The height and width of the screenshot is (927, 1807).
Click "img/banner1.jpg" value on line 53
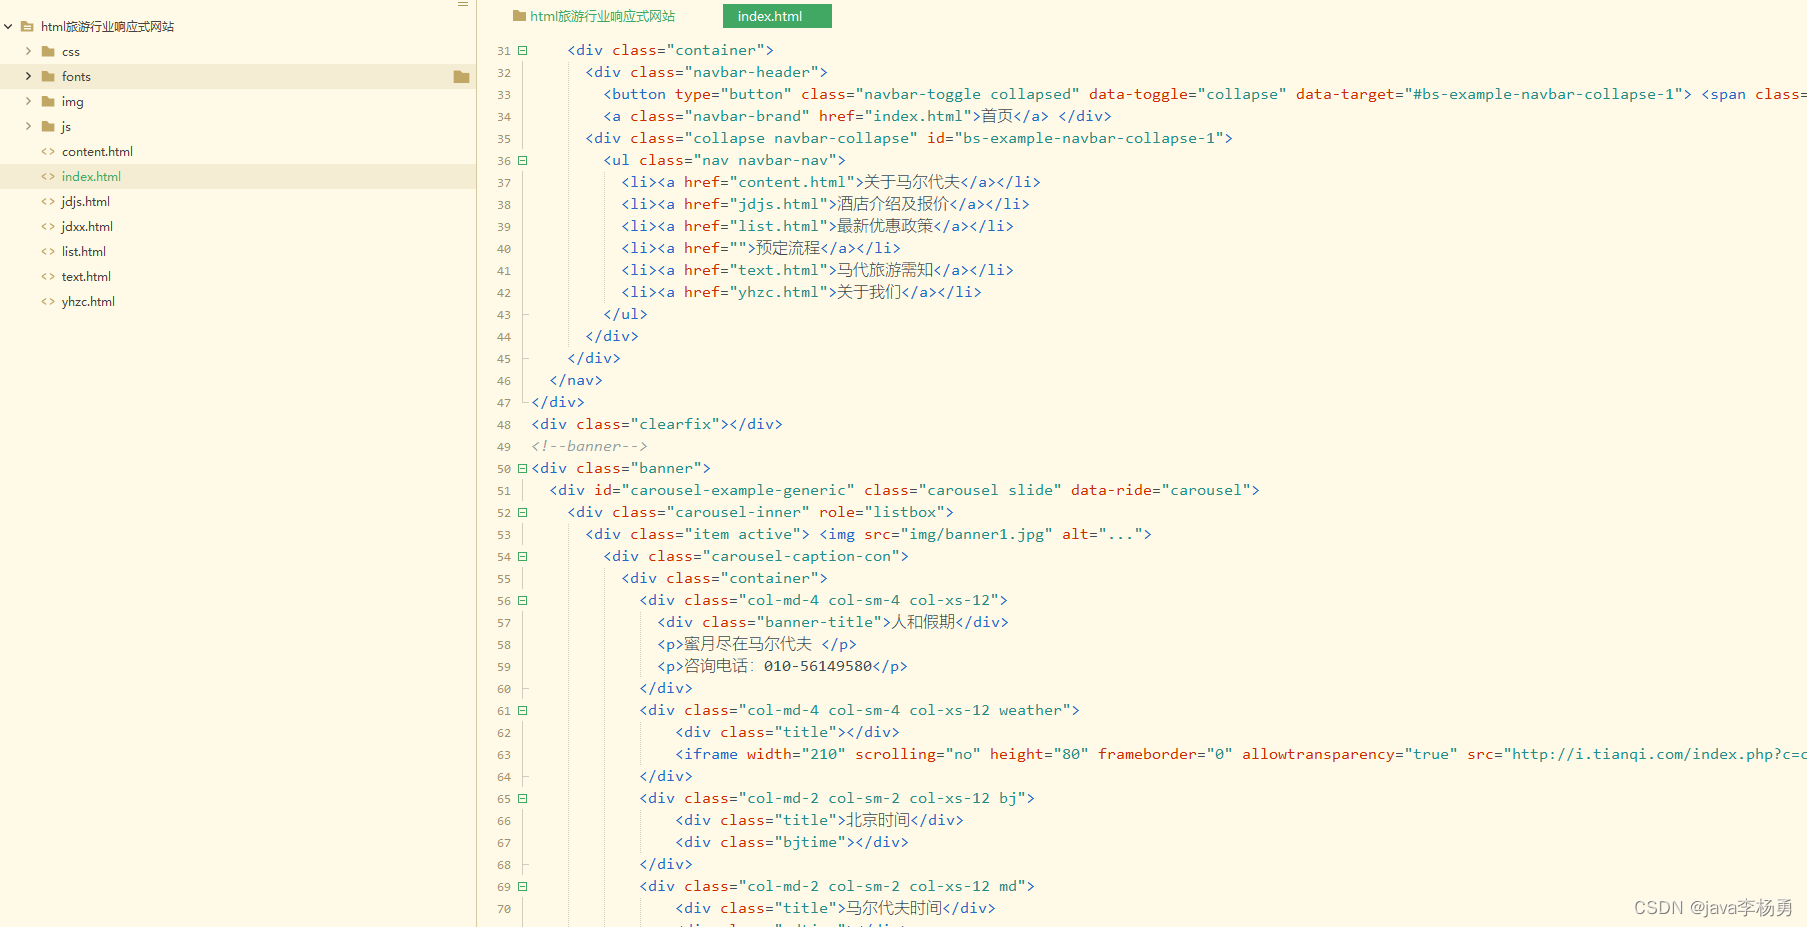pyautogui.click(x=976, y=534)
